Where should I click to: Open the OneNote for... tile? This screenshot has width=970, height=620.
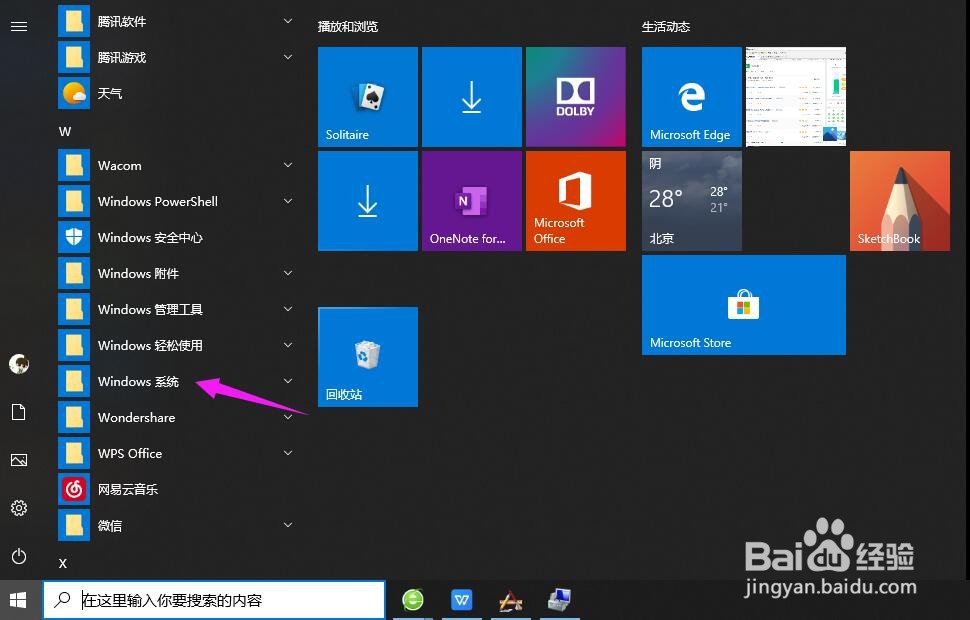pyautogui.click(x=471, y=200)
